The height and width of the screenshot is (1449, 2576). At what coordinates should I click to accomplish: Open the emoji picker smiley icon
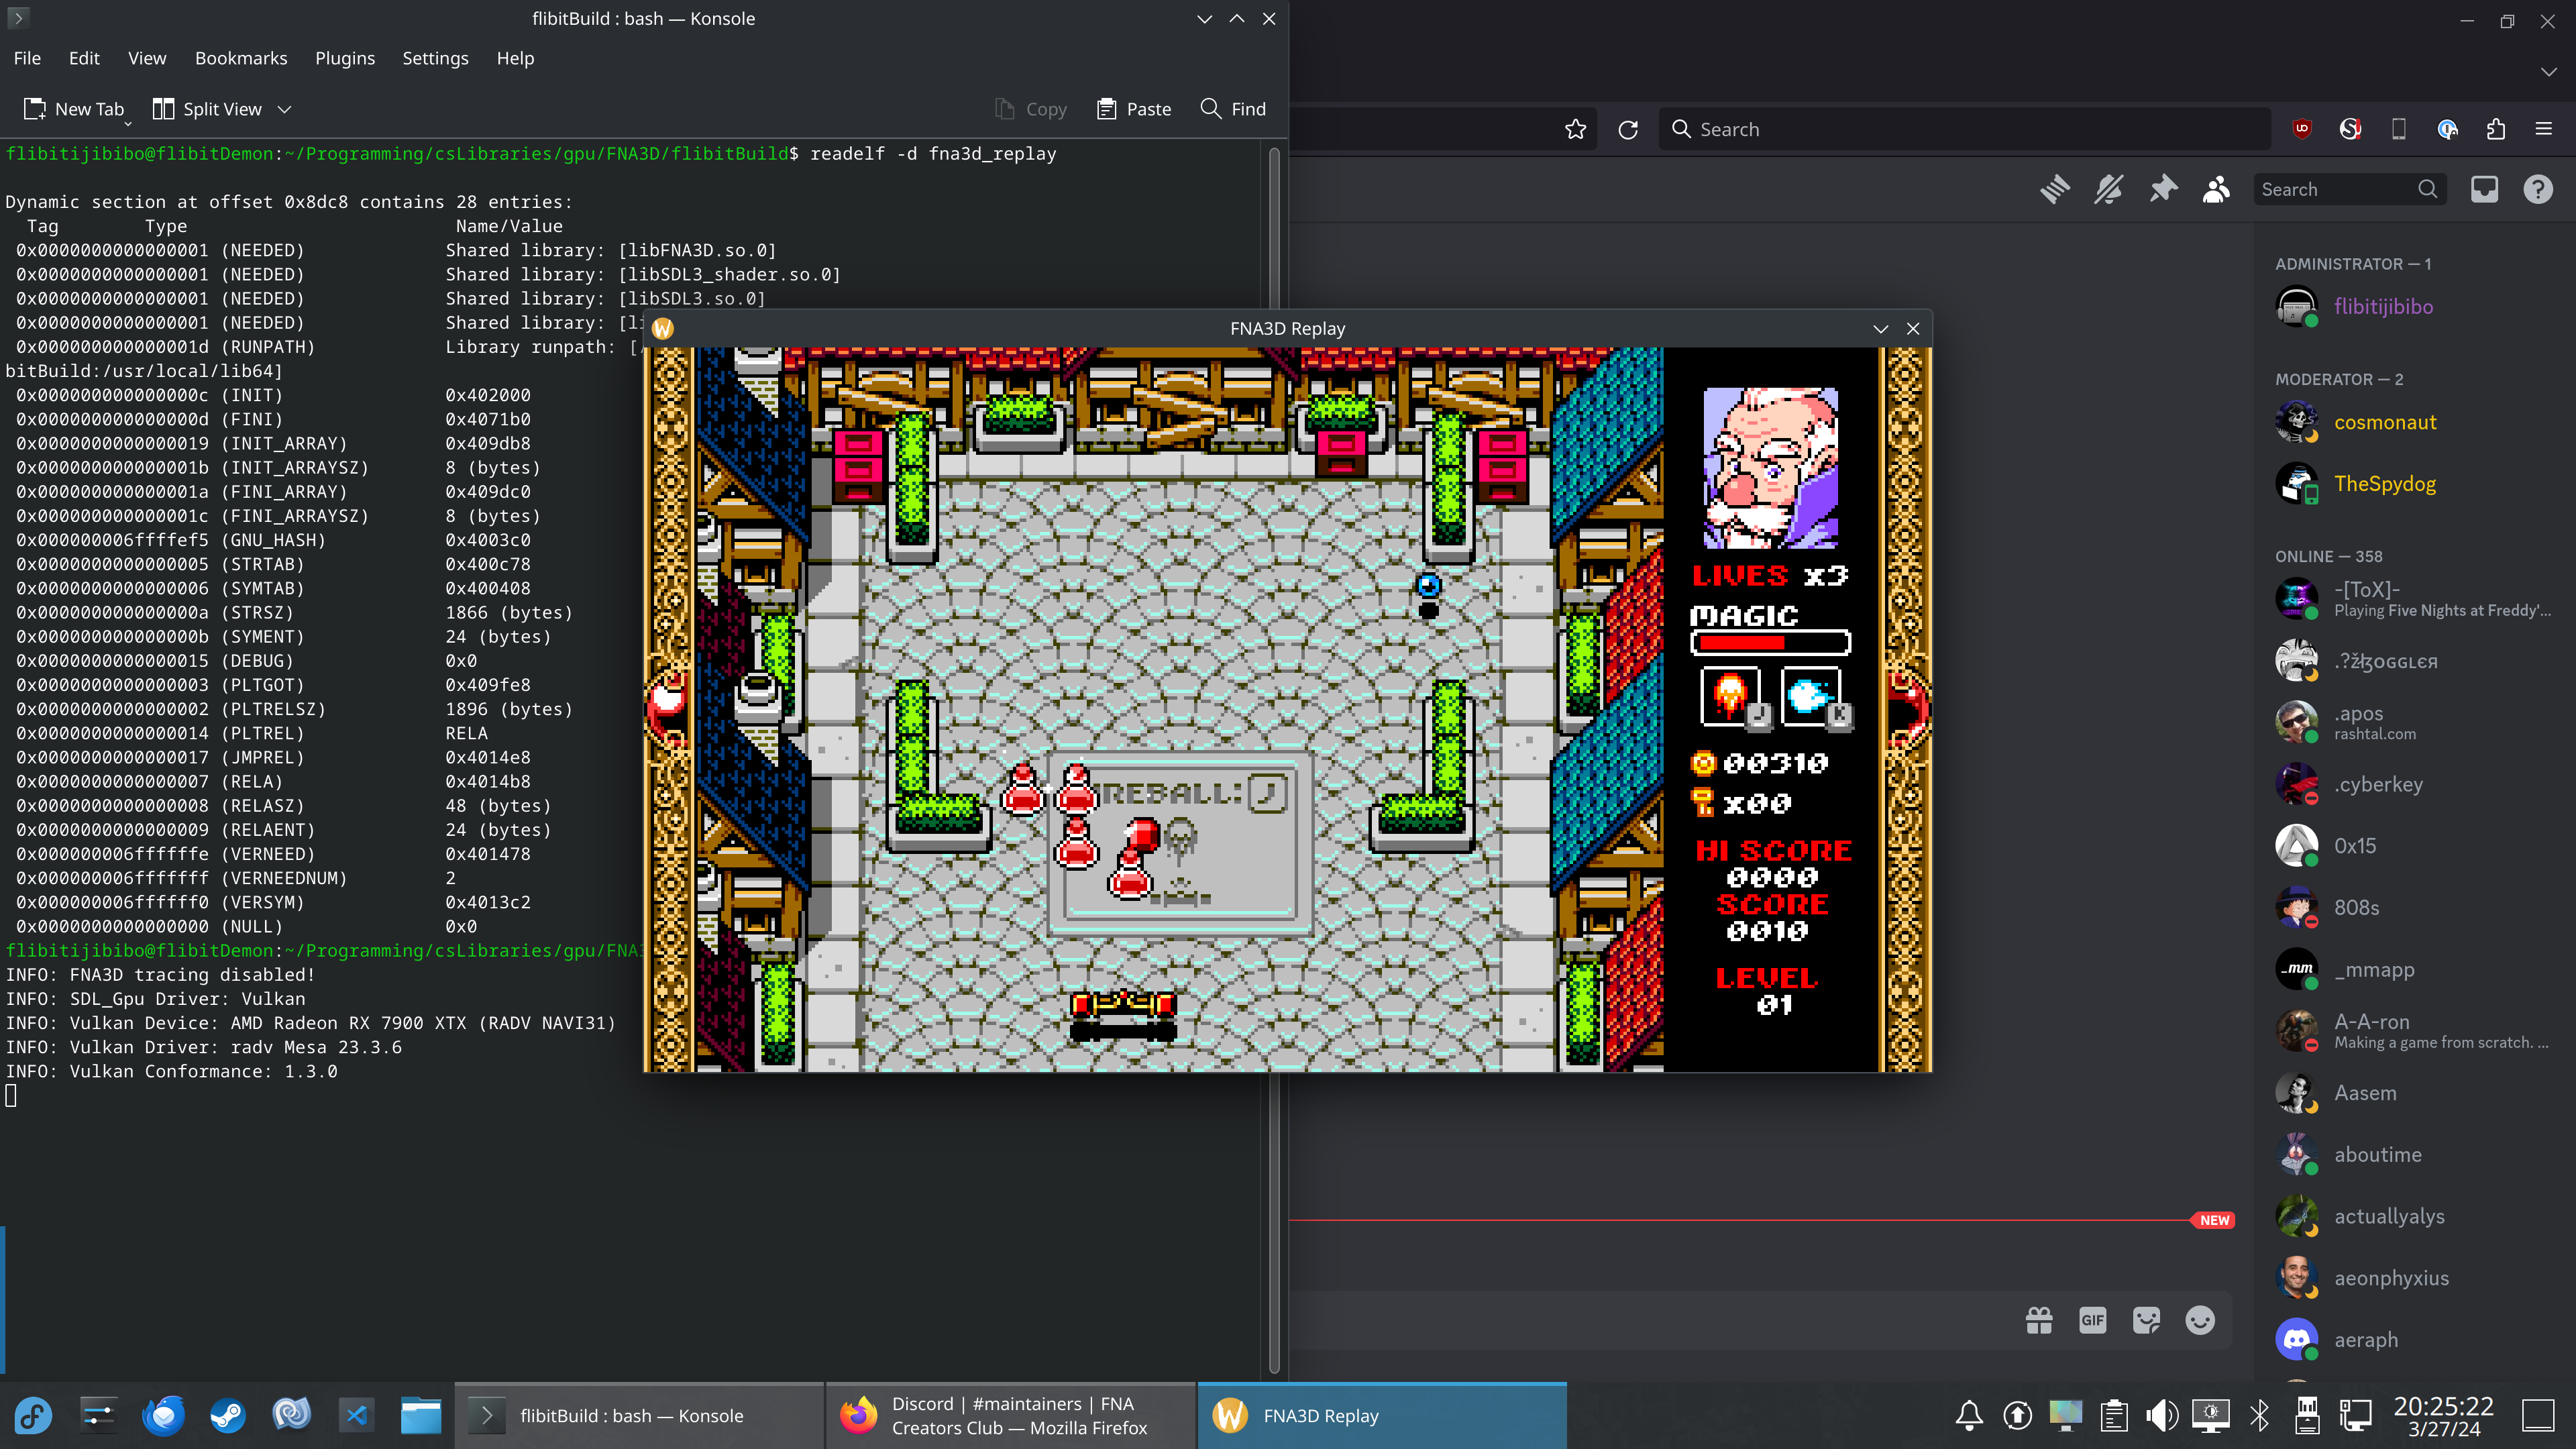(2200, 1320)
